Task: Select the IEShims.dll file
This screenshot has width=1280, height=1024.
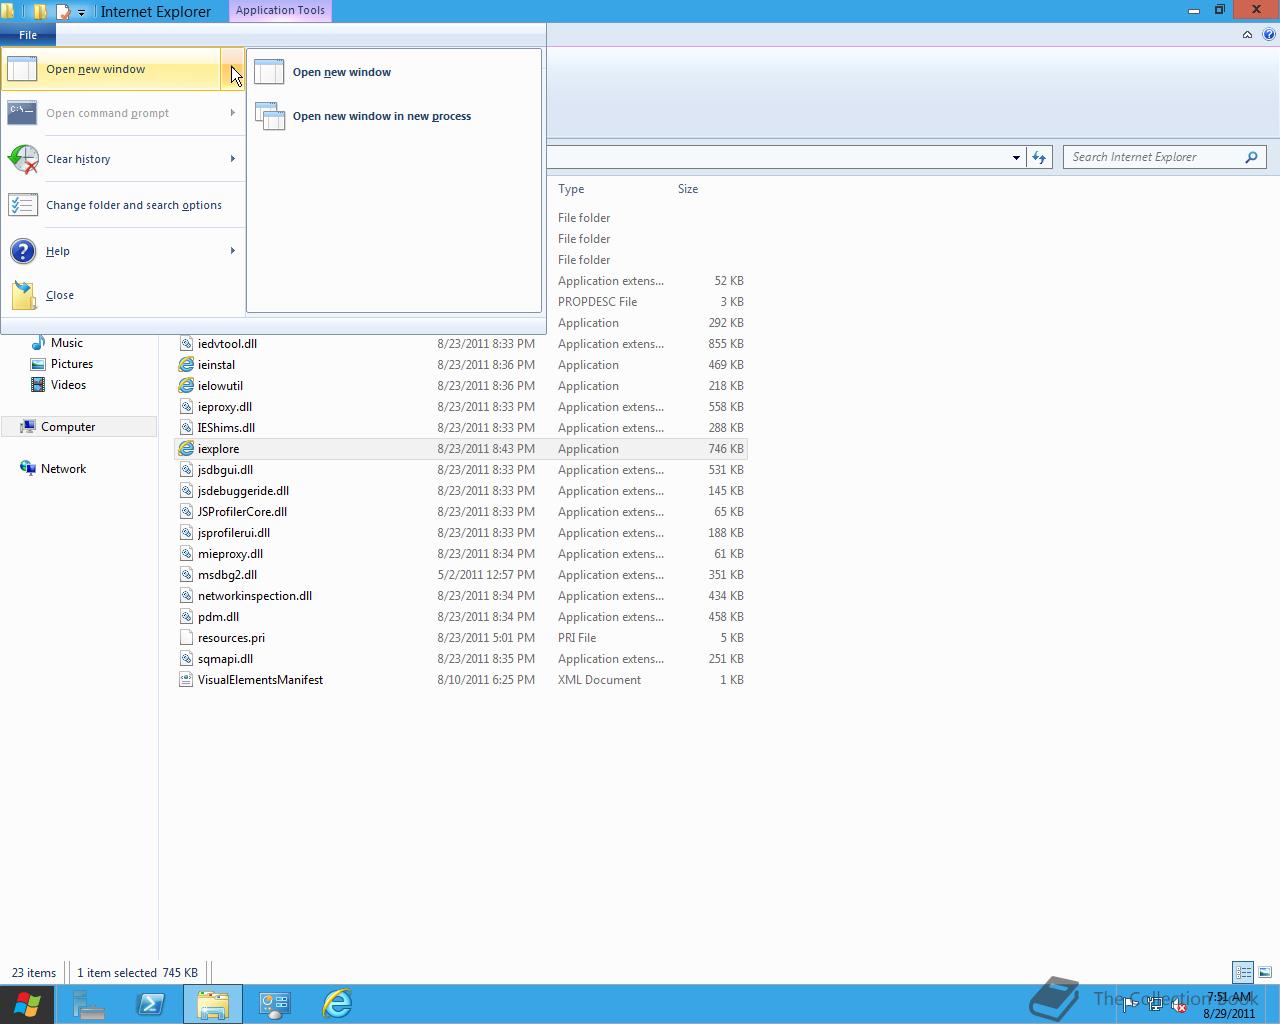Action: 461,428
